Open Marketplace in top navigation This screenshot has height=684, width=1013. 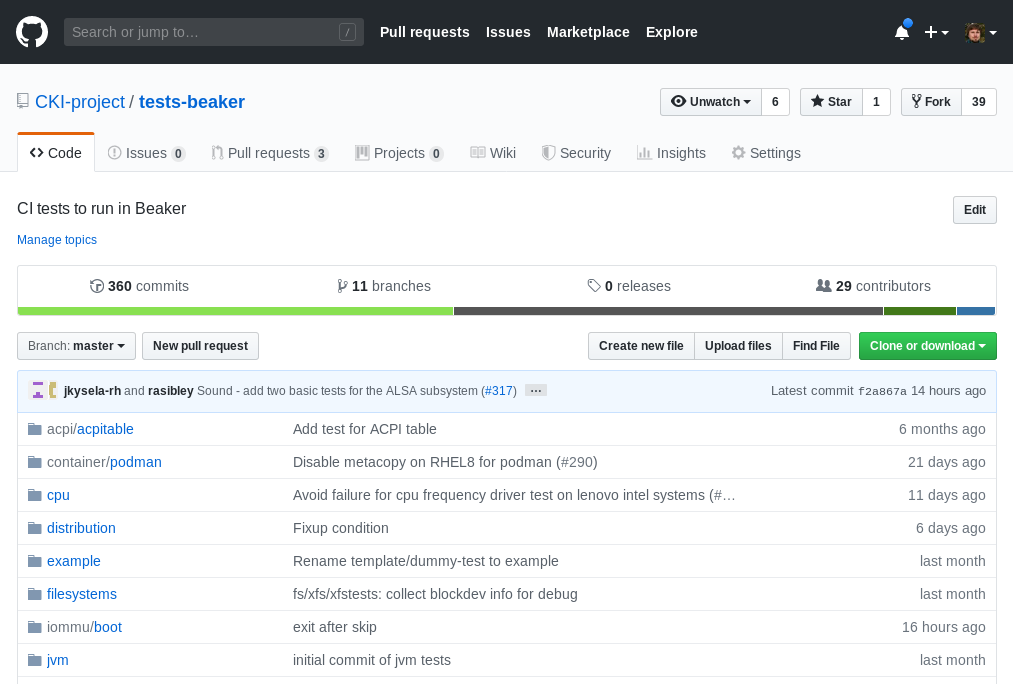click(588, 32)
